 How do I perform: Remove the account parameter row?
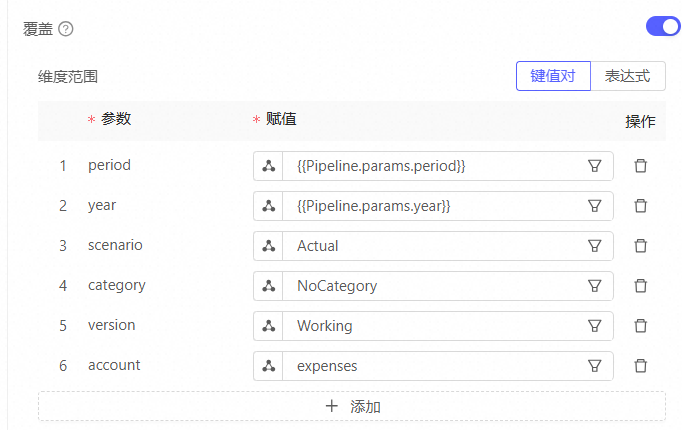point(641,366)
